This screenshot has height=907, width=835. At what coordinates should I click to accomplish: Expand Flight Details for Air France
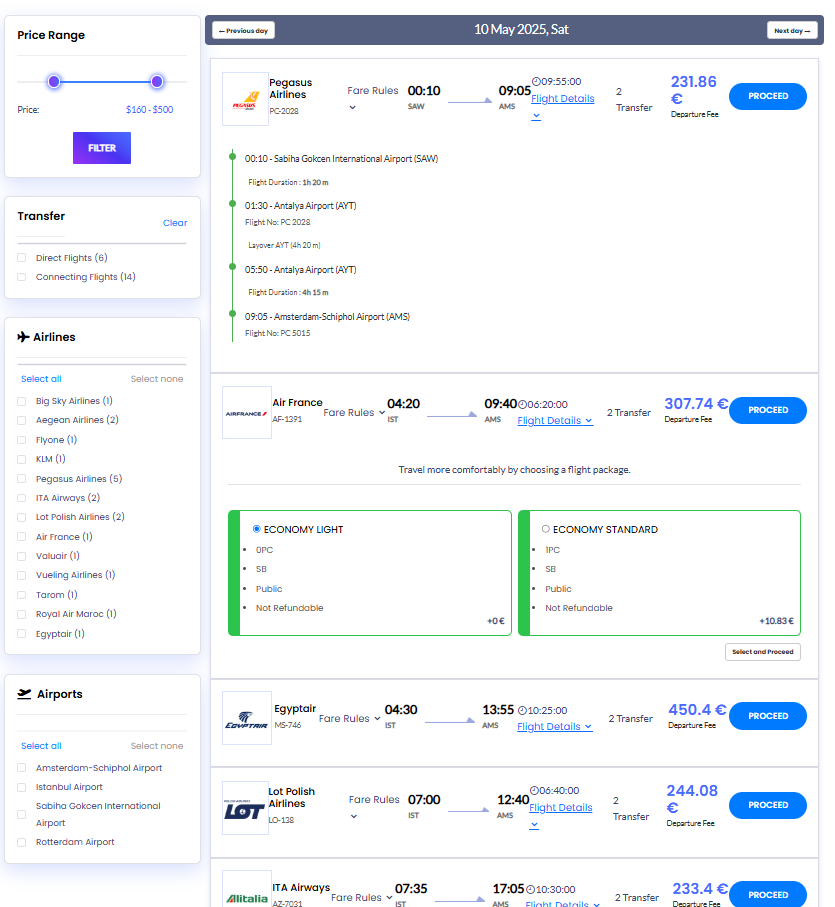[x=555, y=421]
